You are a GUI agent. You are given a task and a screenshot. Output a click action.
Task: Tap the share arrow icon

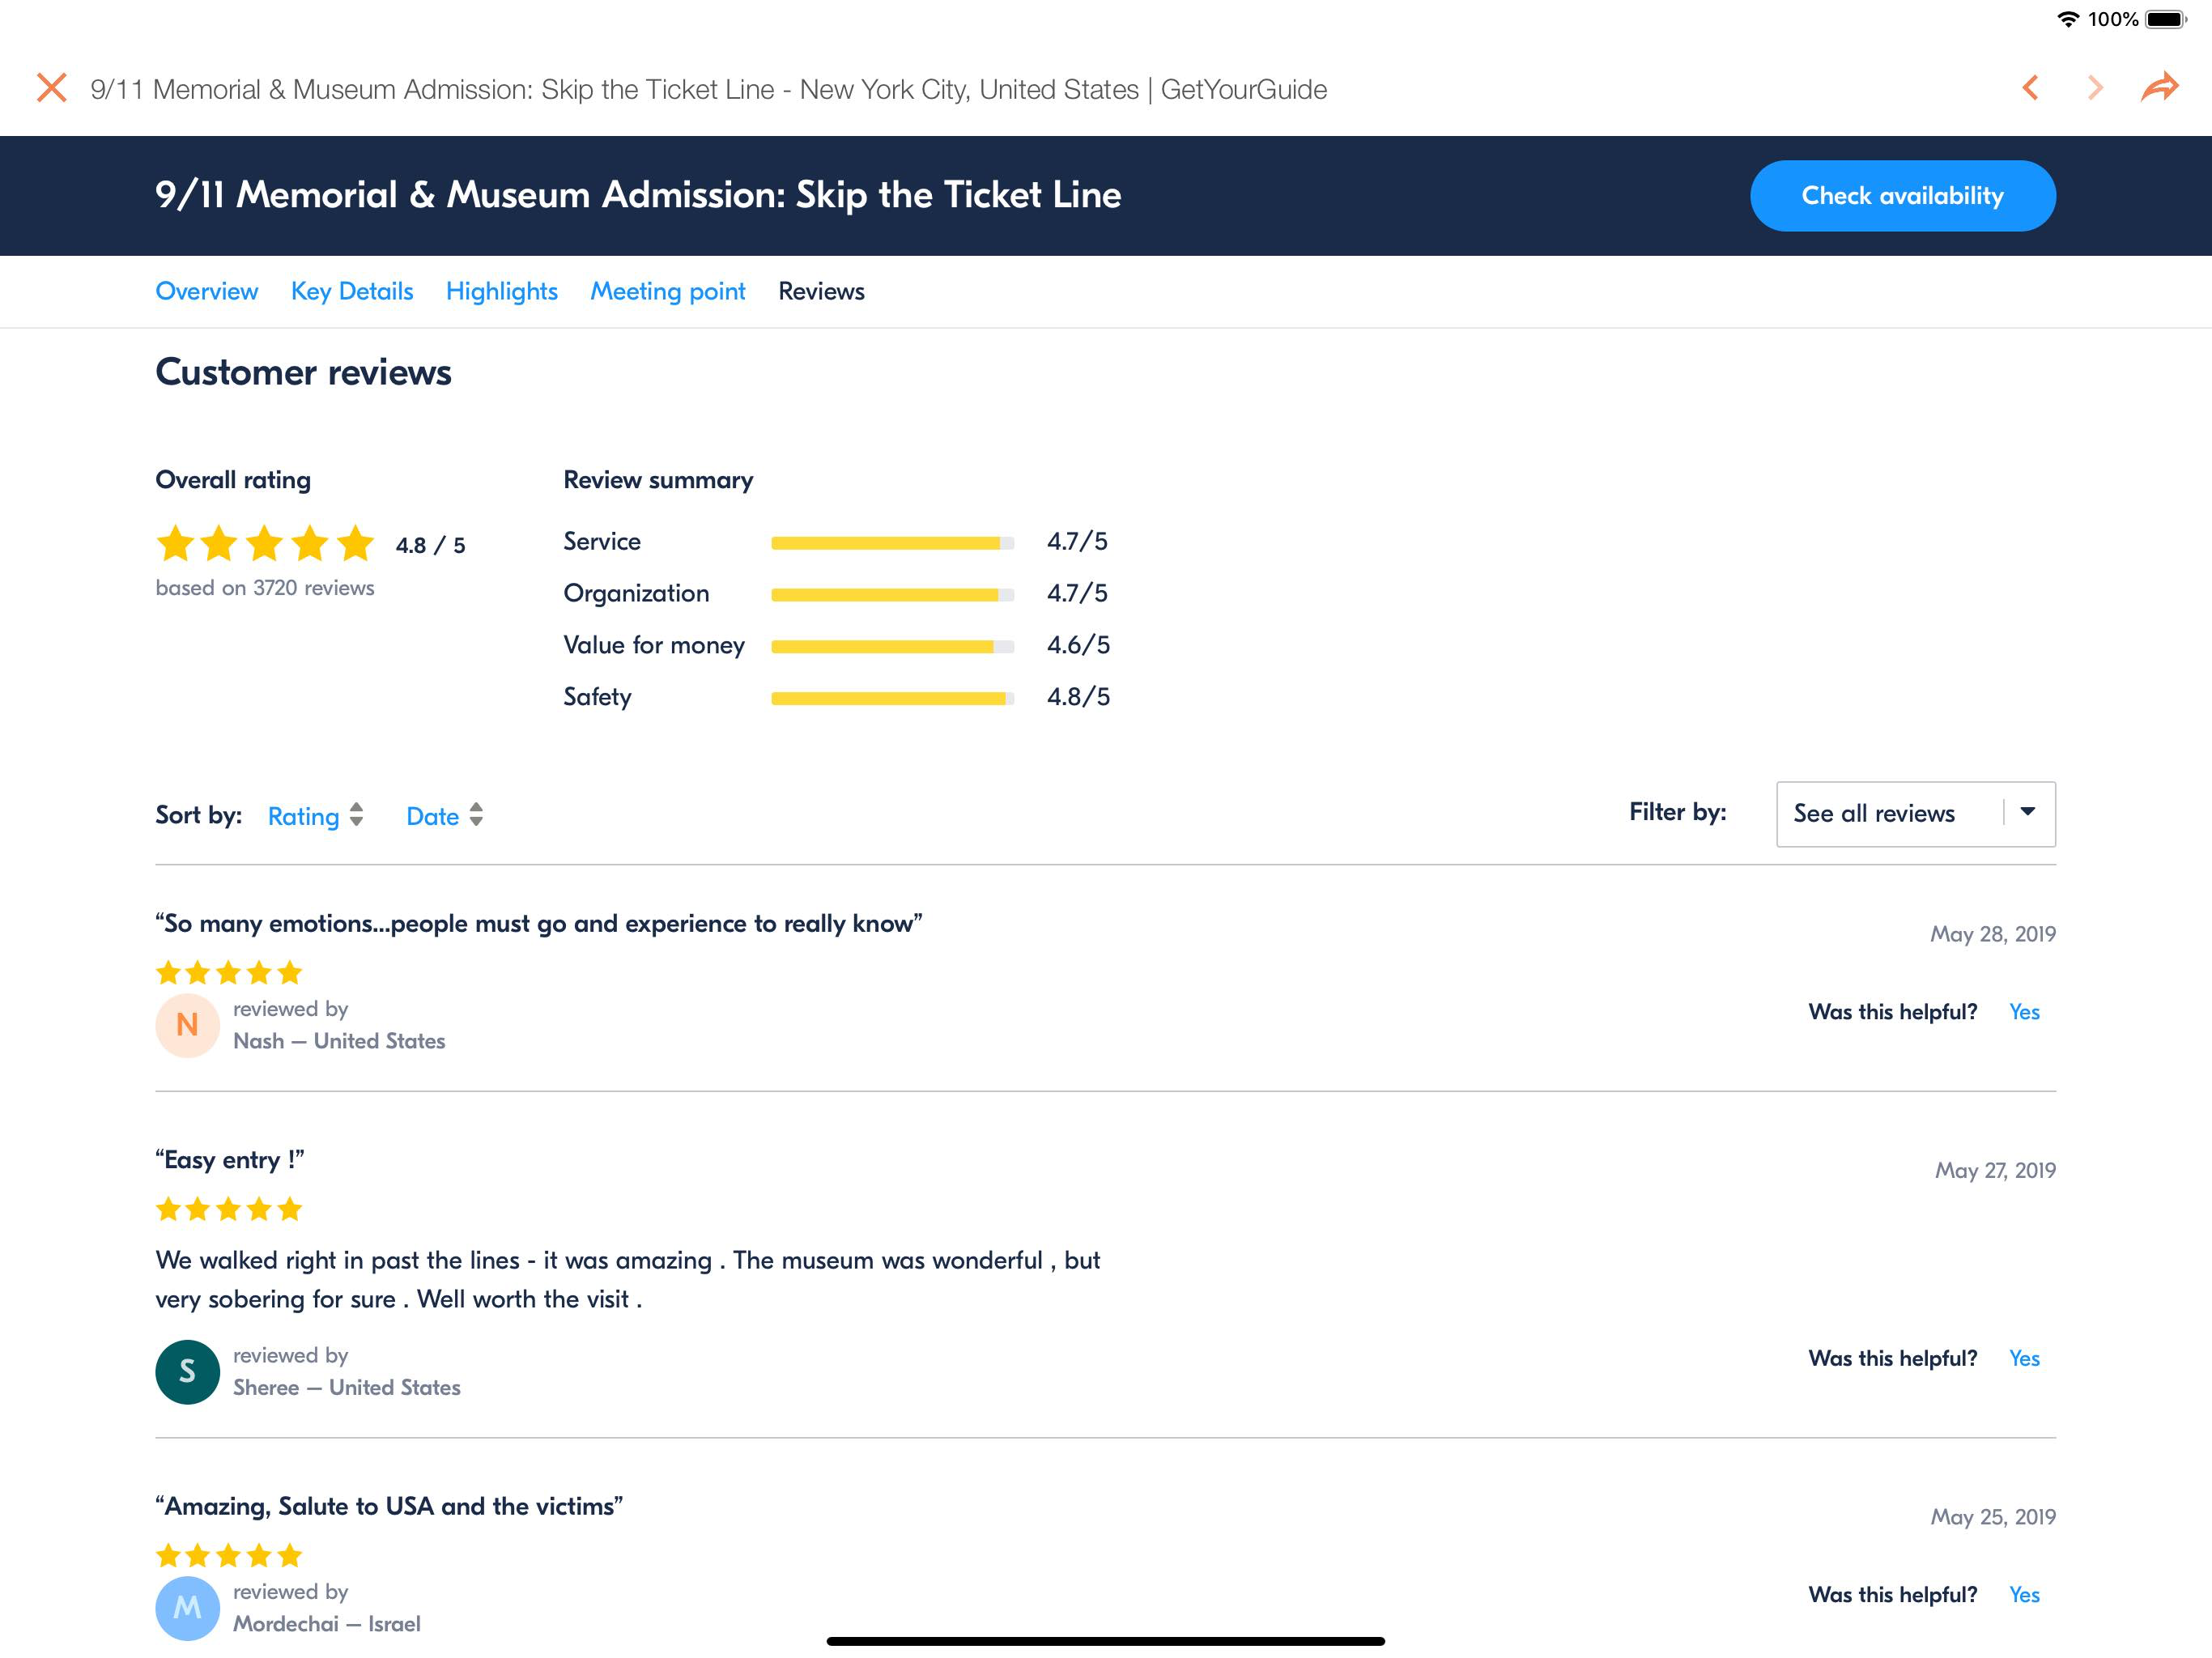(x=2159, y=87)
